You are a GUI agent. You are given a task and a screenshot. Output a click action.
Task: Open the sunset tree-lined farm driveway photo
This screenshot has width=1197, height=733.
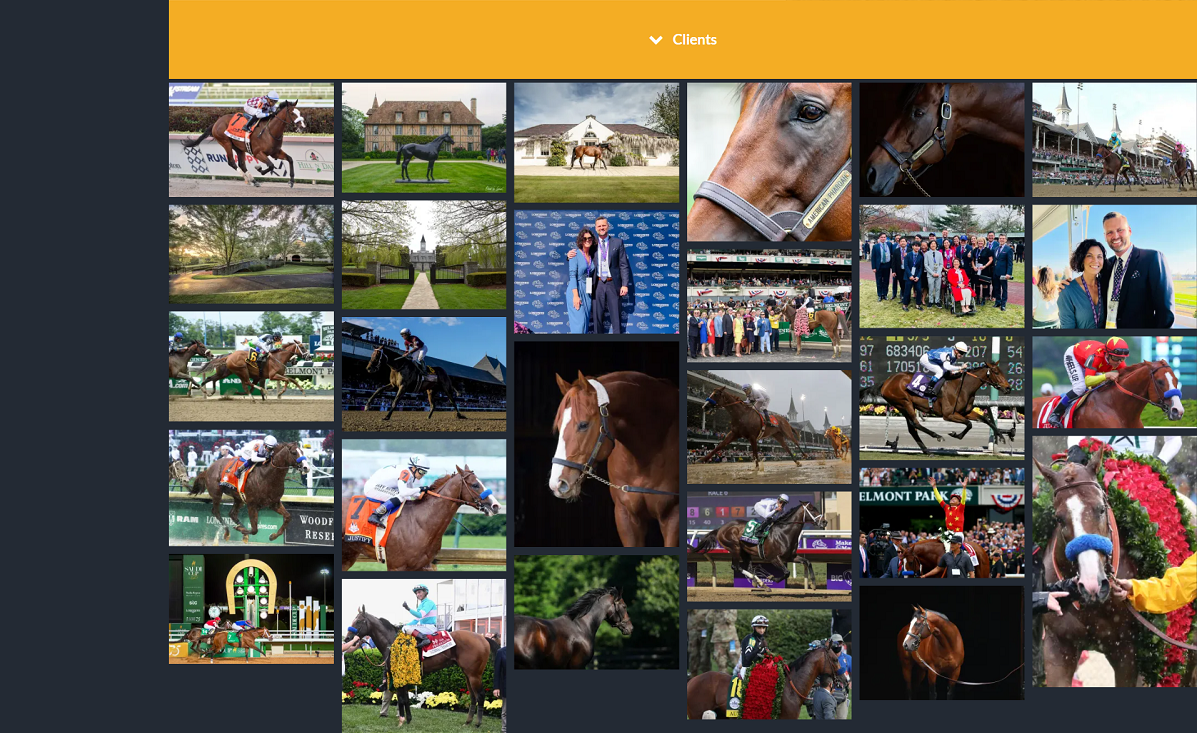[x=251, y=254]
